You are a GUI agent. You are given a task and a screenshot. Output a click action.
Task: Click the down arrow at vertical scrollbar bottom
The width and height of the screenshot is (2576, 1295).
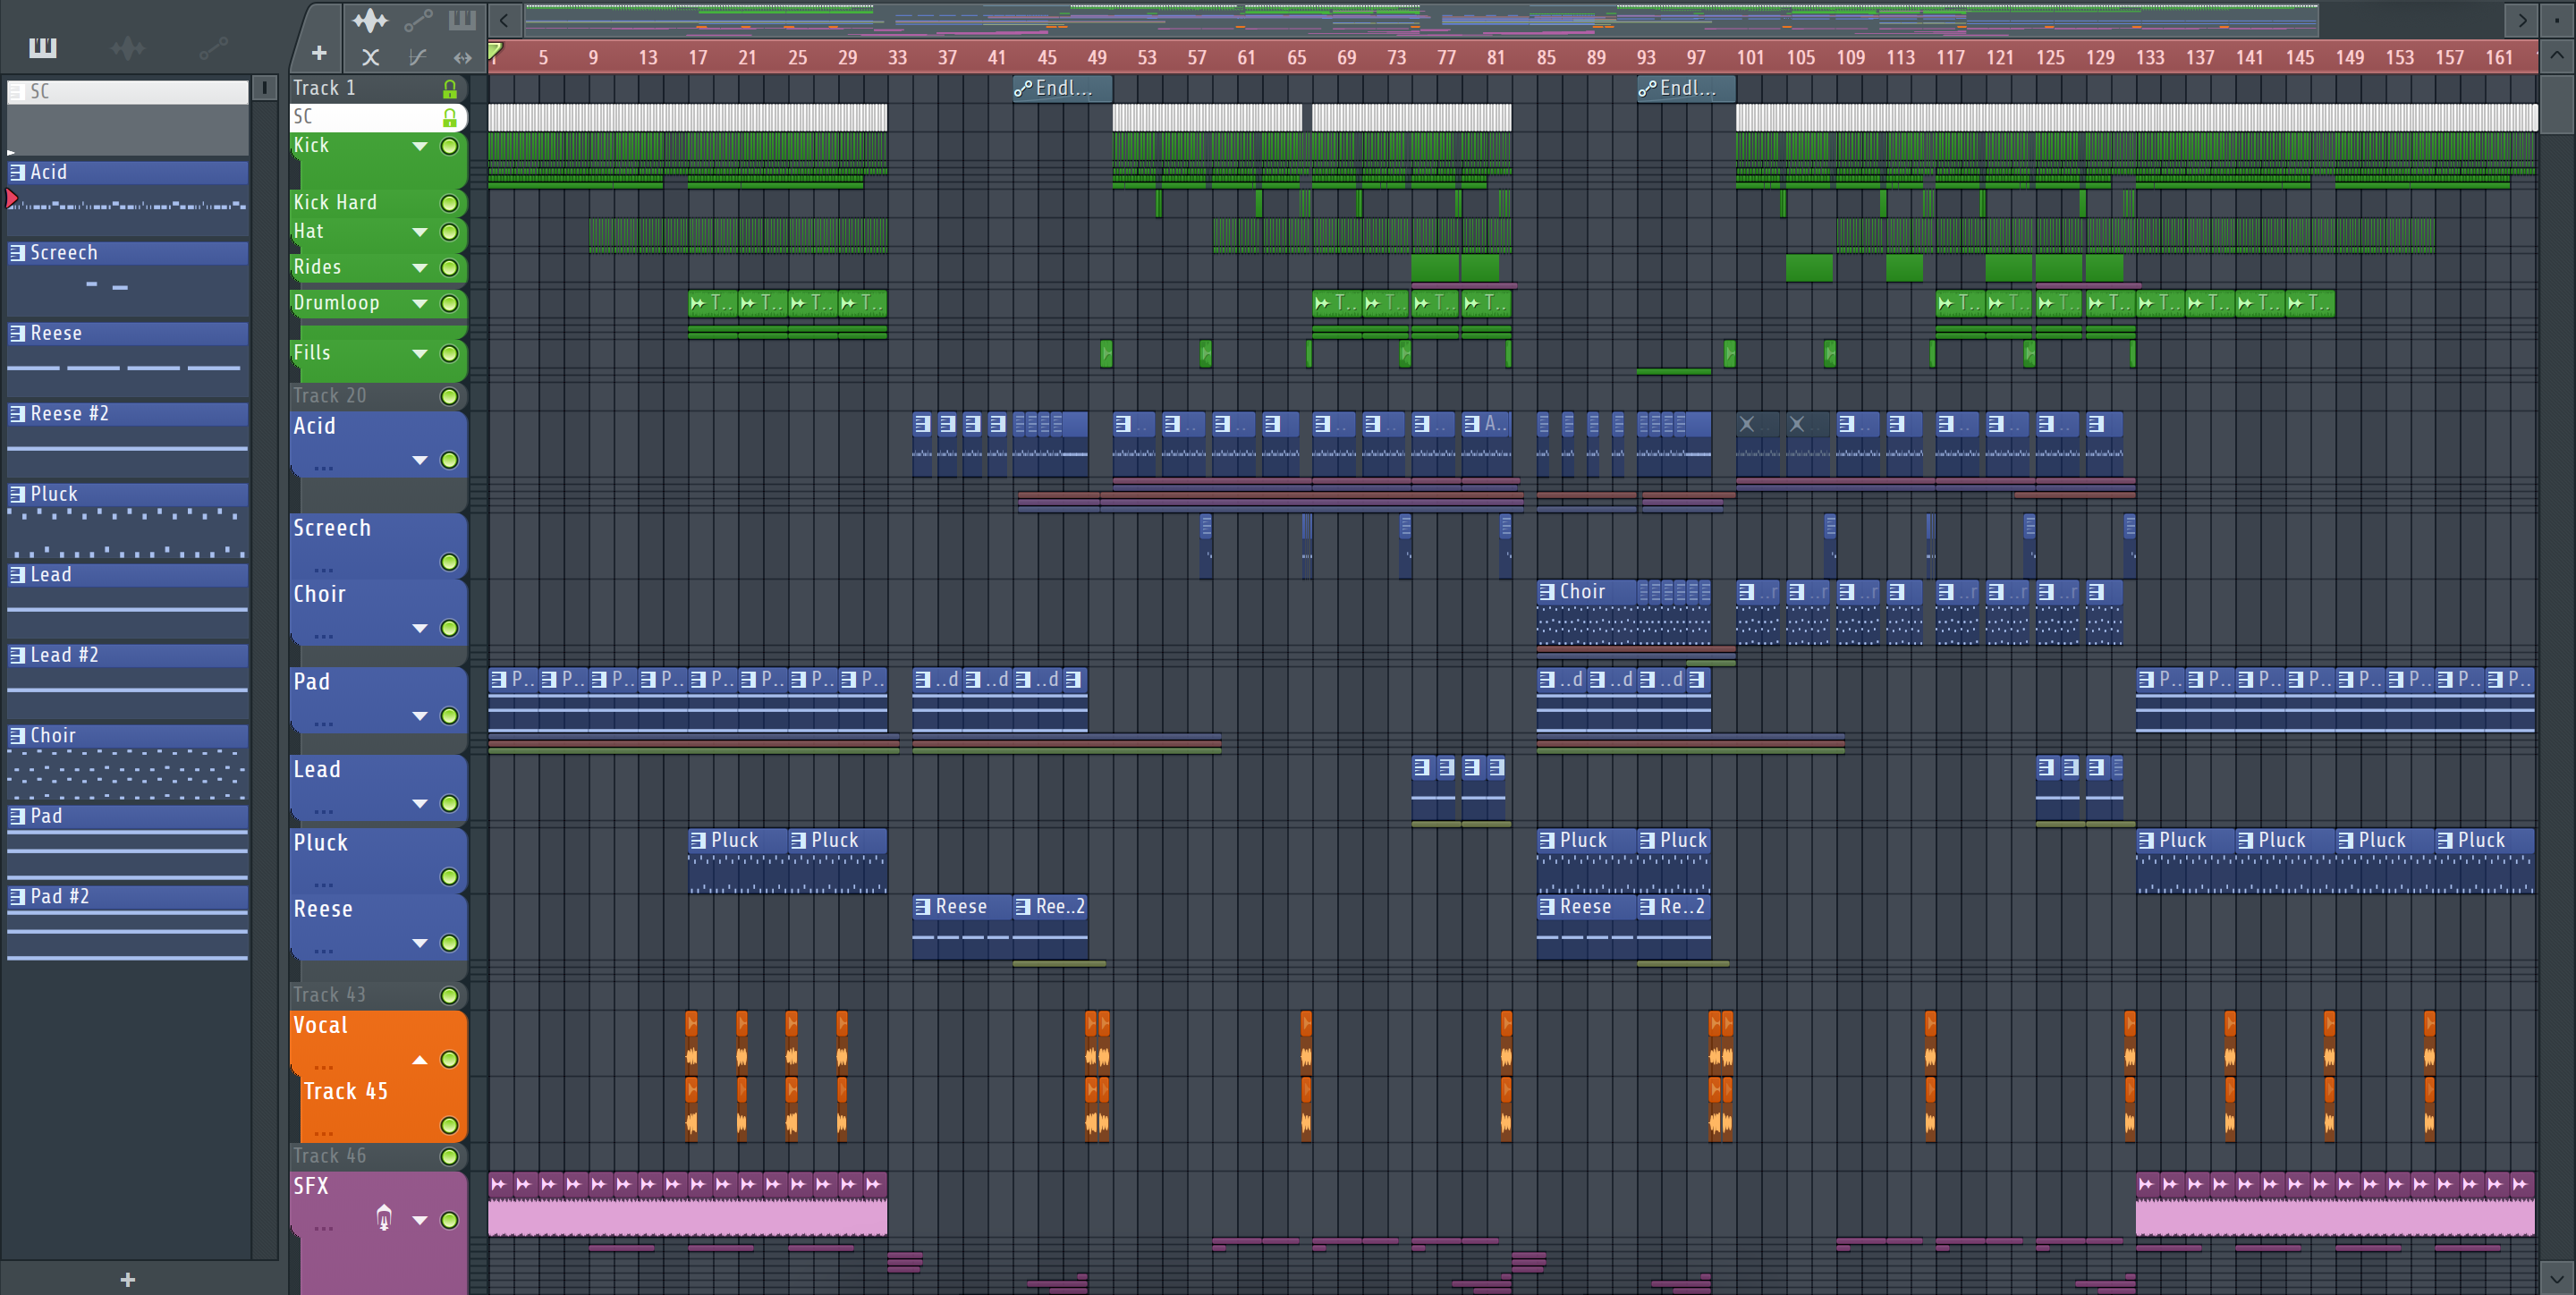click(x=2556, y=1277)
